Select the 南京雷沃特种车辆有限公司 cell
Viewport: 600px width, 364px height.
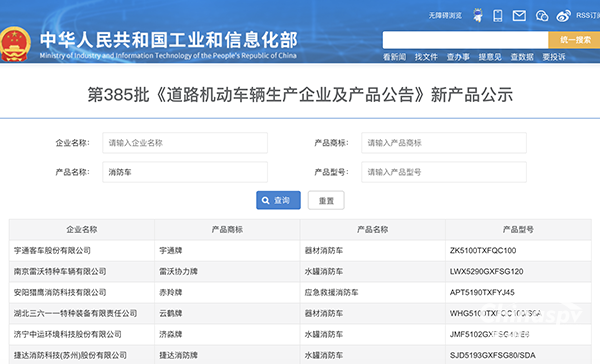click(x=82, y=272)
